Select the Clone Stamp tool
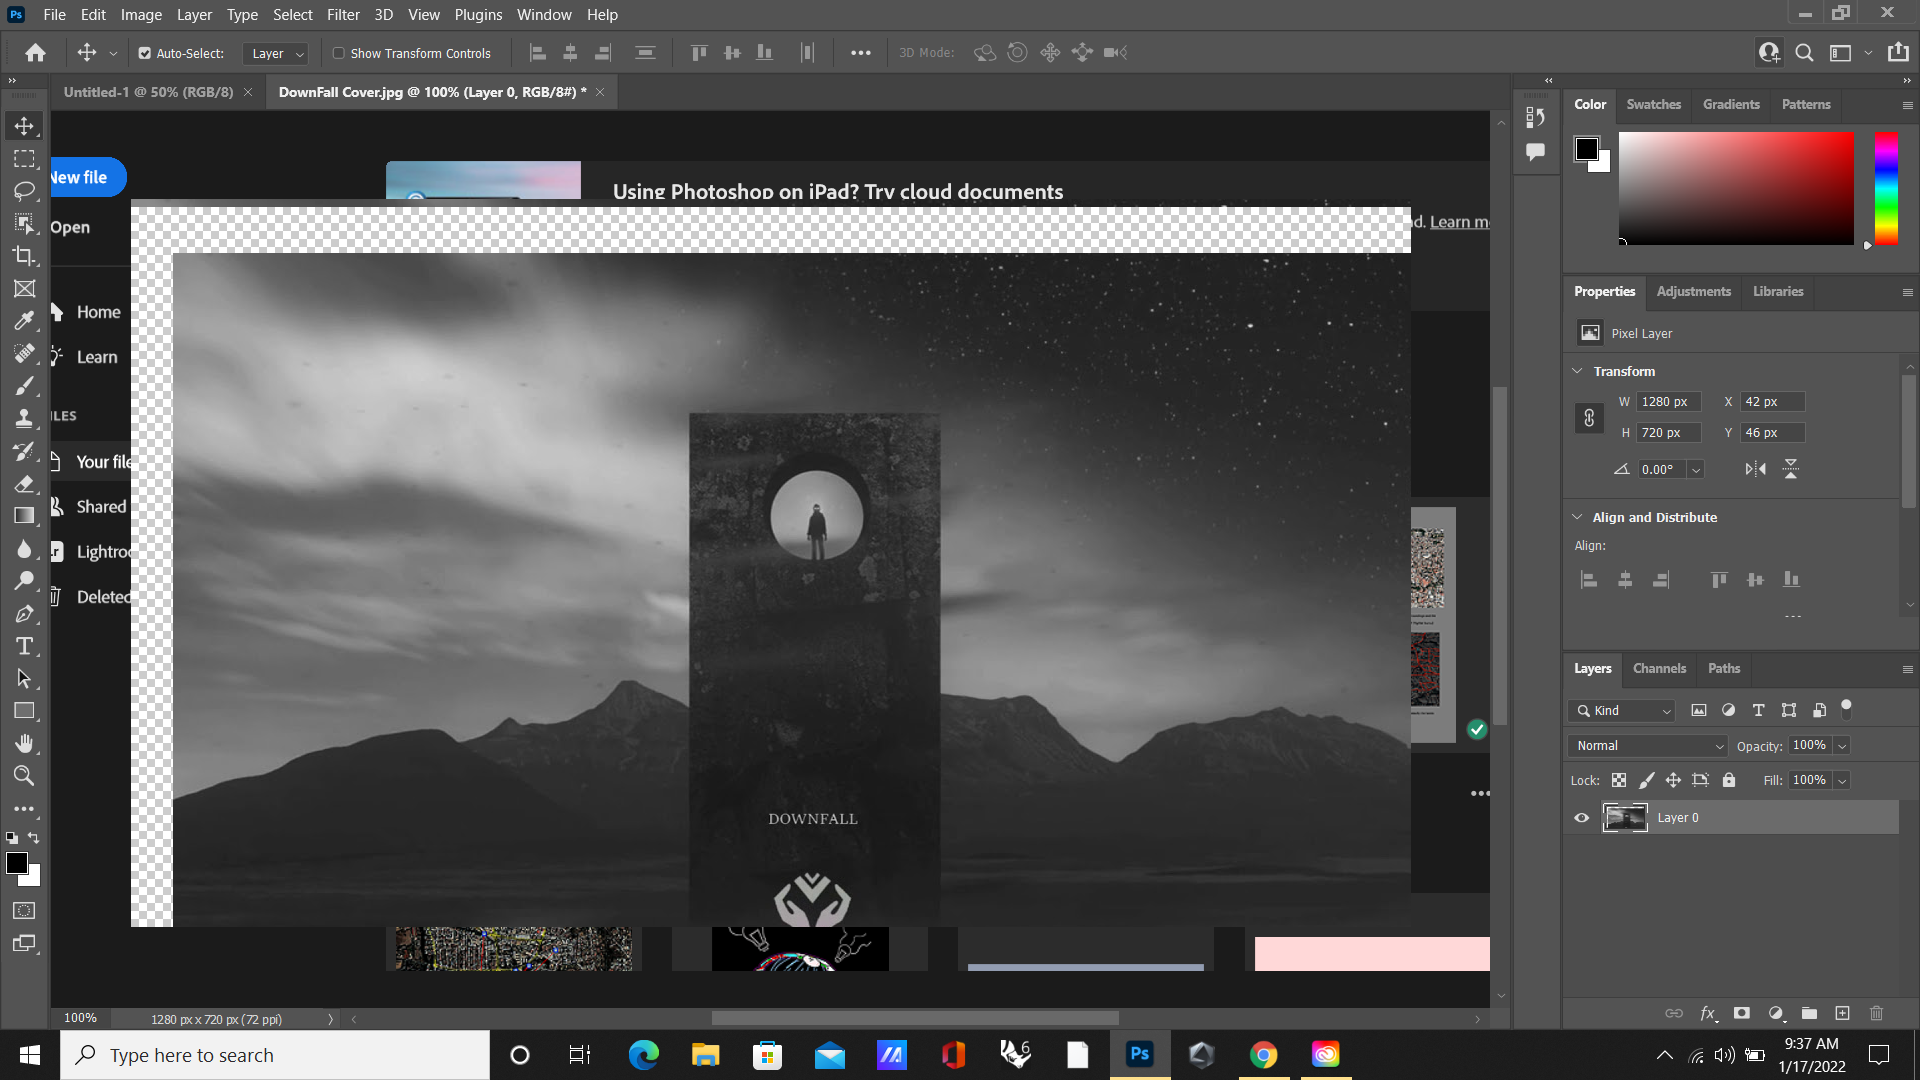1920x1080 pixels. tap(25, 418)
